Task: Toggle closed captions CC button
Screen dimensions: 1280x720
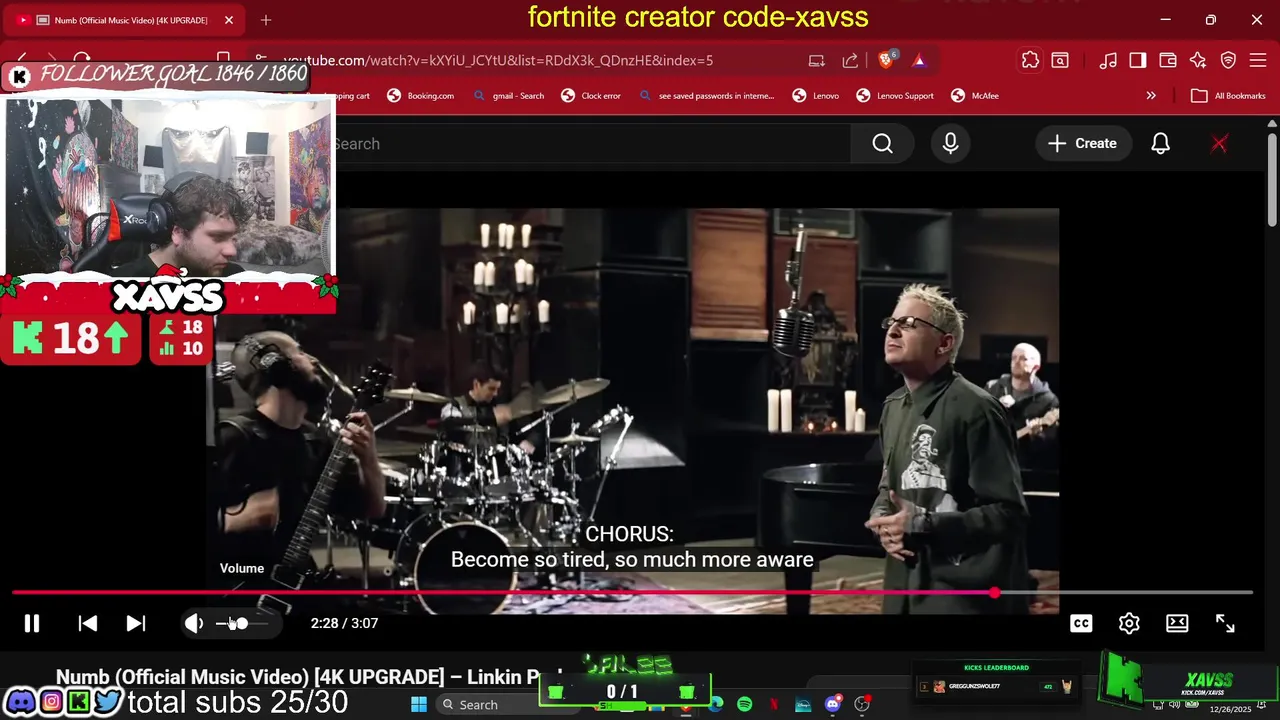Action: 1081,623
